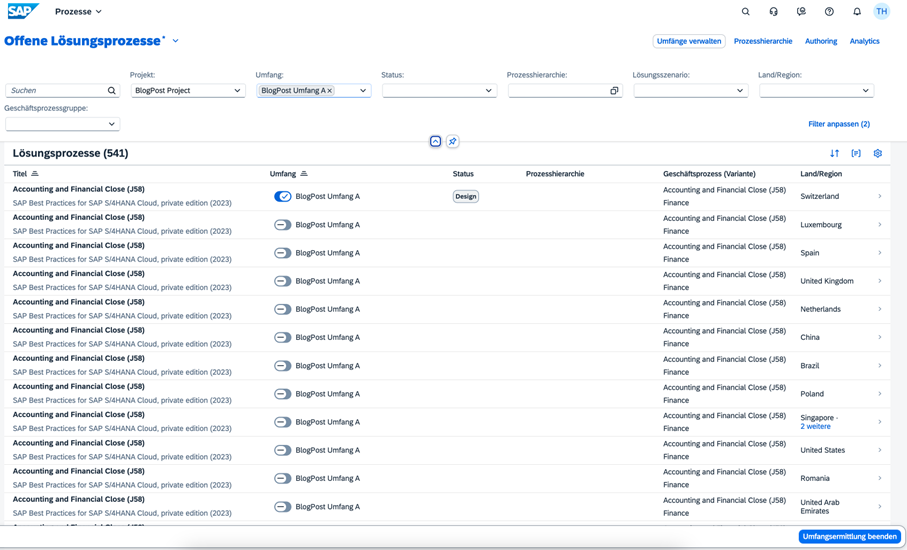This screenshot has height=550, width=907.
Task: Click the Filter anpassen (2) link
Action: tap(838, 124)
